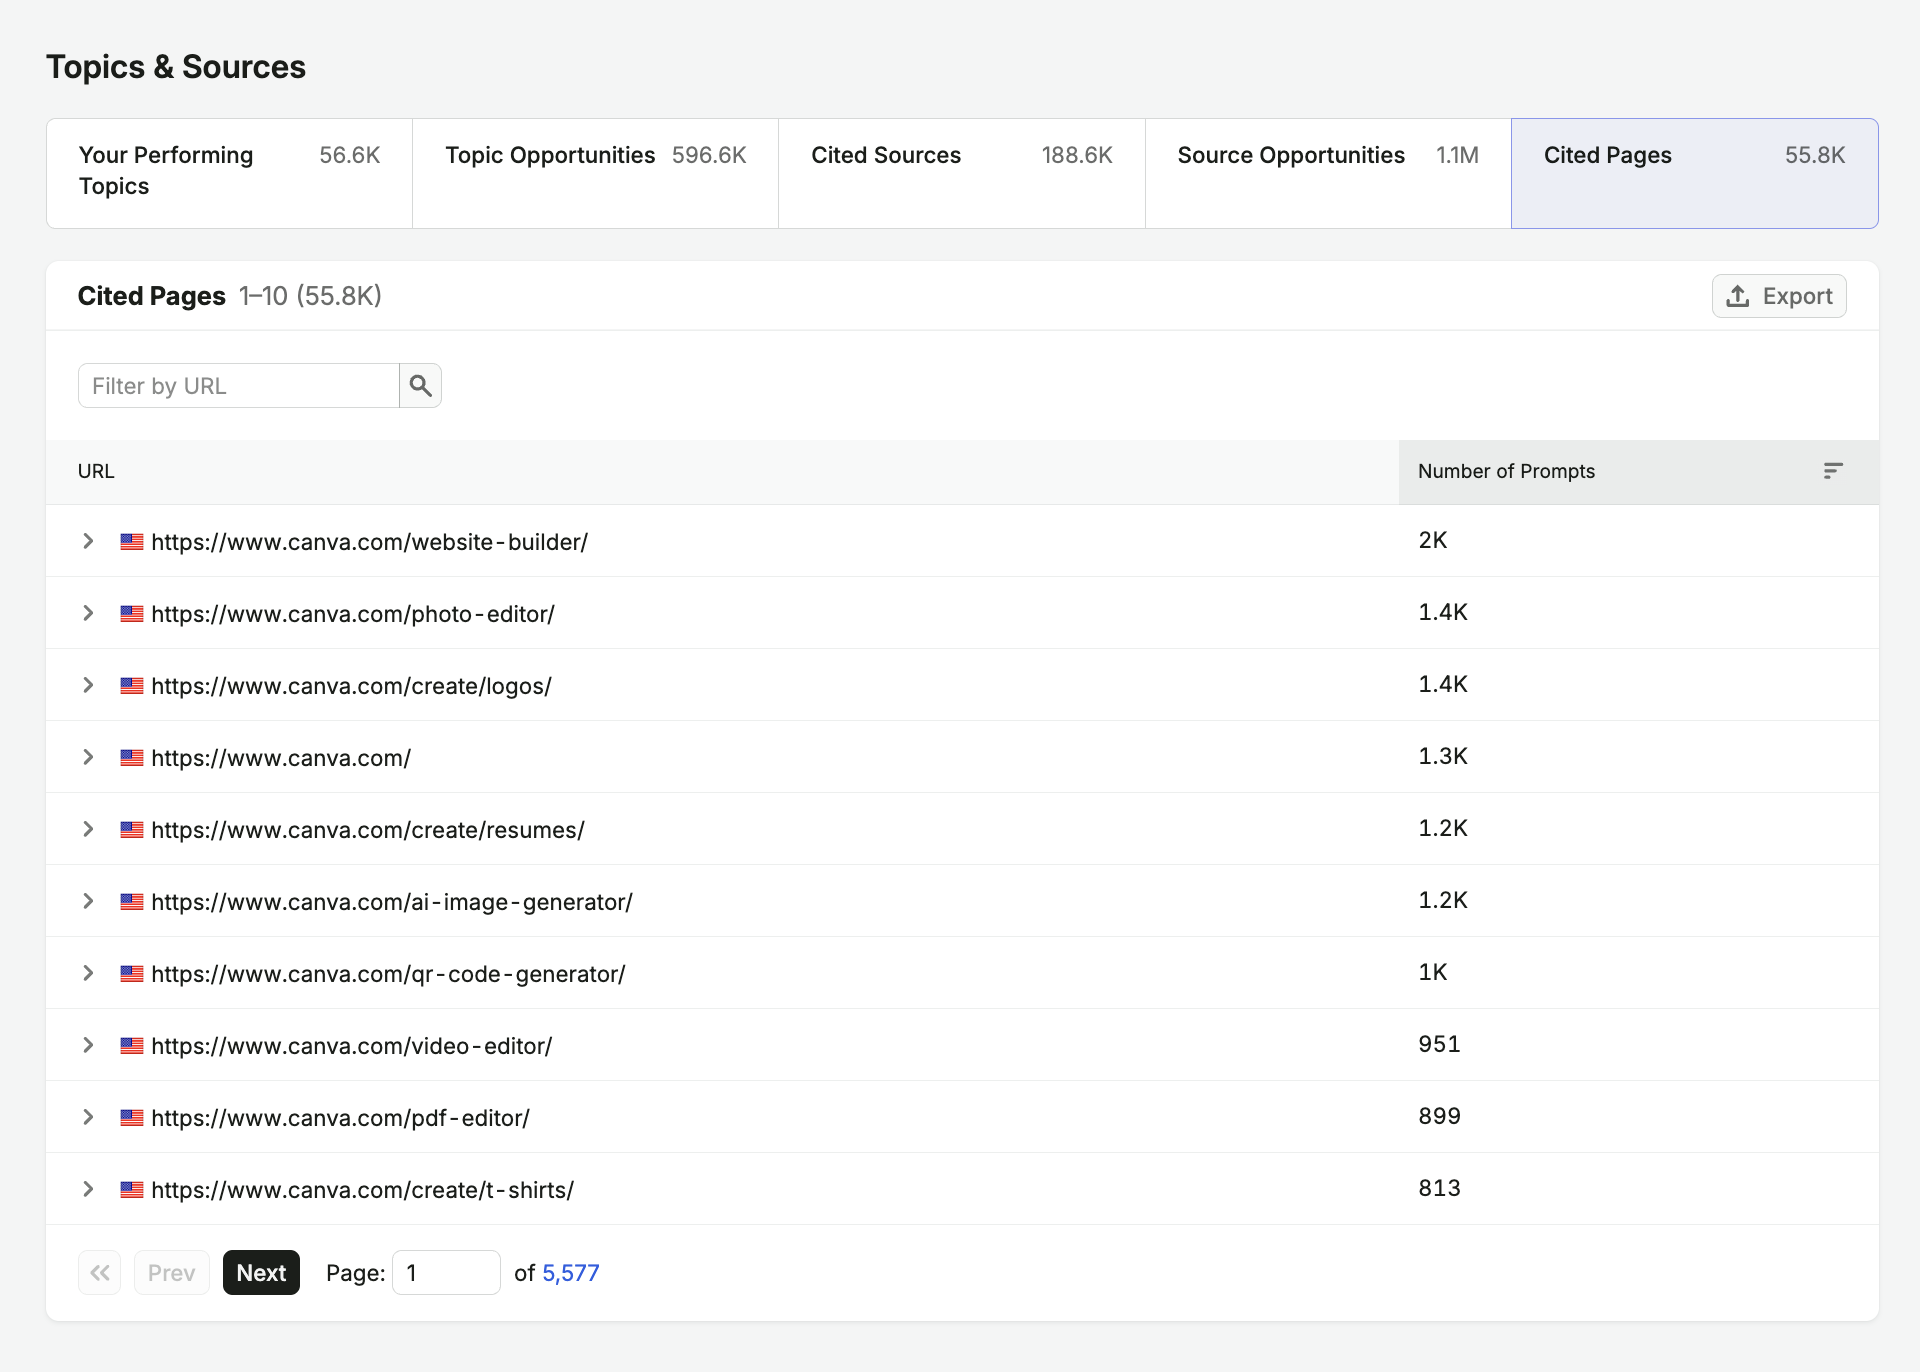Image resolution: width=1920 pixels, height=1372 pixels.
Task: Click US flag icon beside canva.com homepage URL
Action: tap(132, 758)
